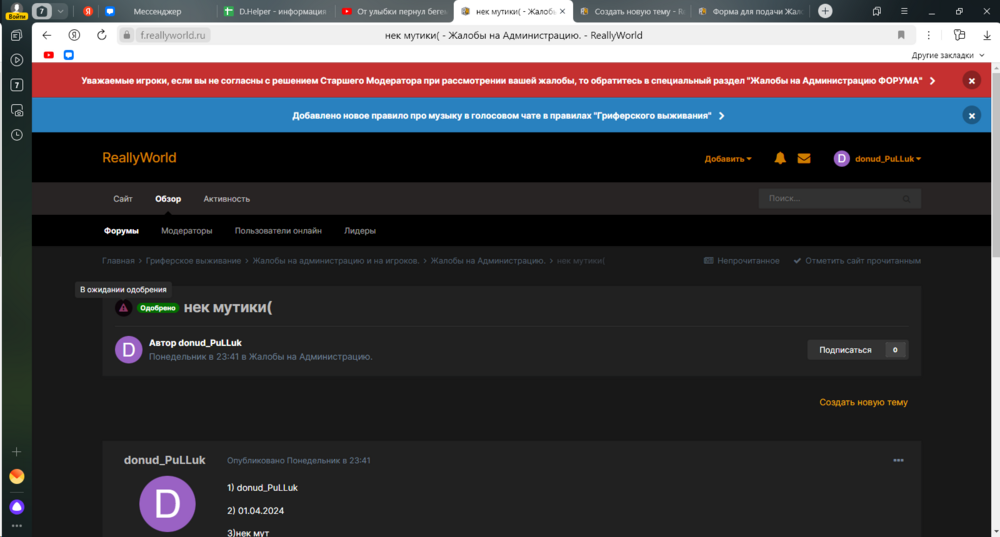Close the active нек мутики tab
This screenshot has width=1000, height=537.
(562, 11)
